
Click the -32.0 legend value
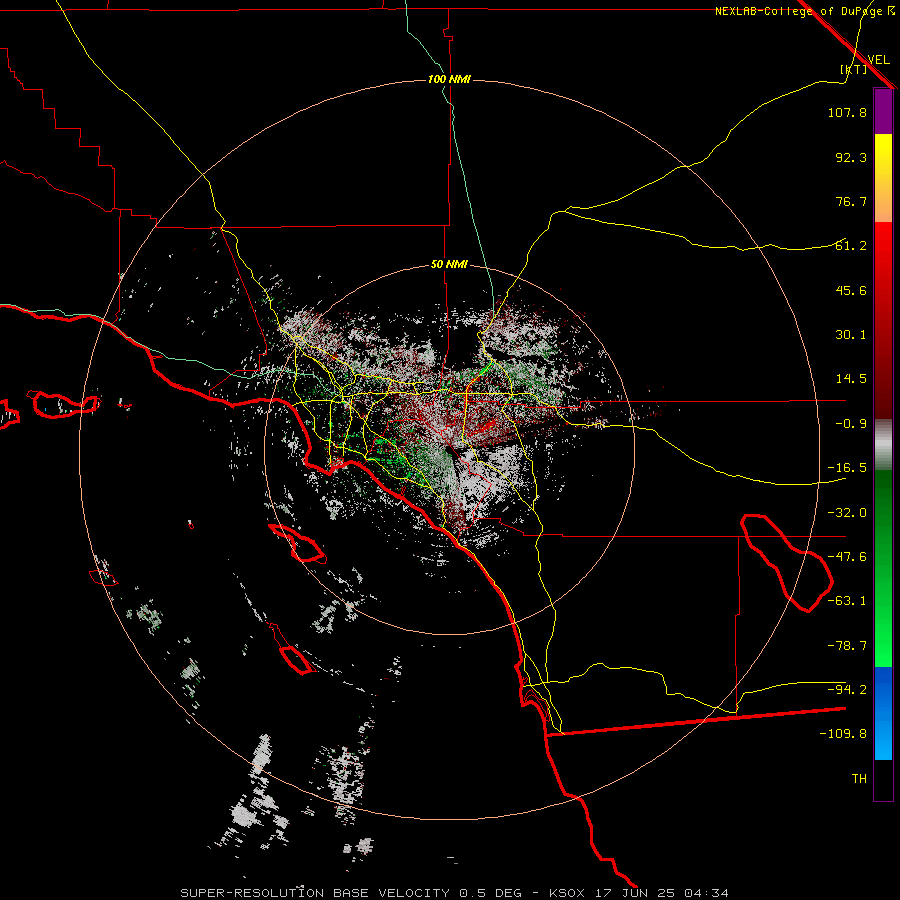[847, 513]
